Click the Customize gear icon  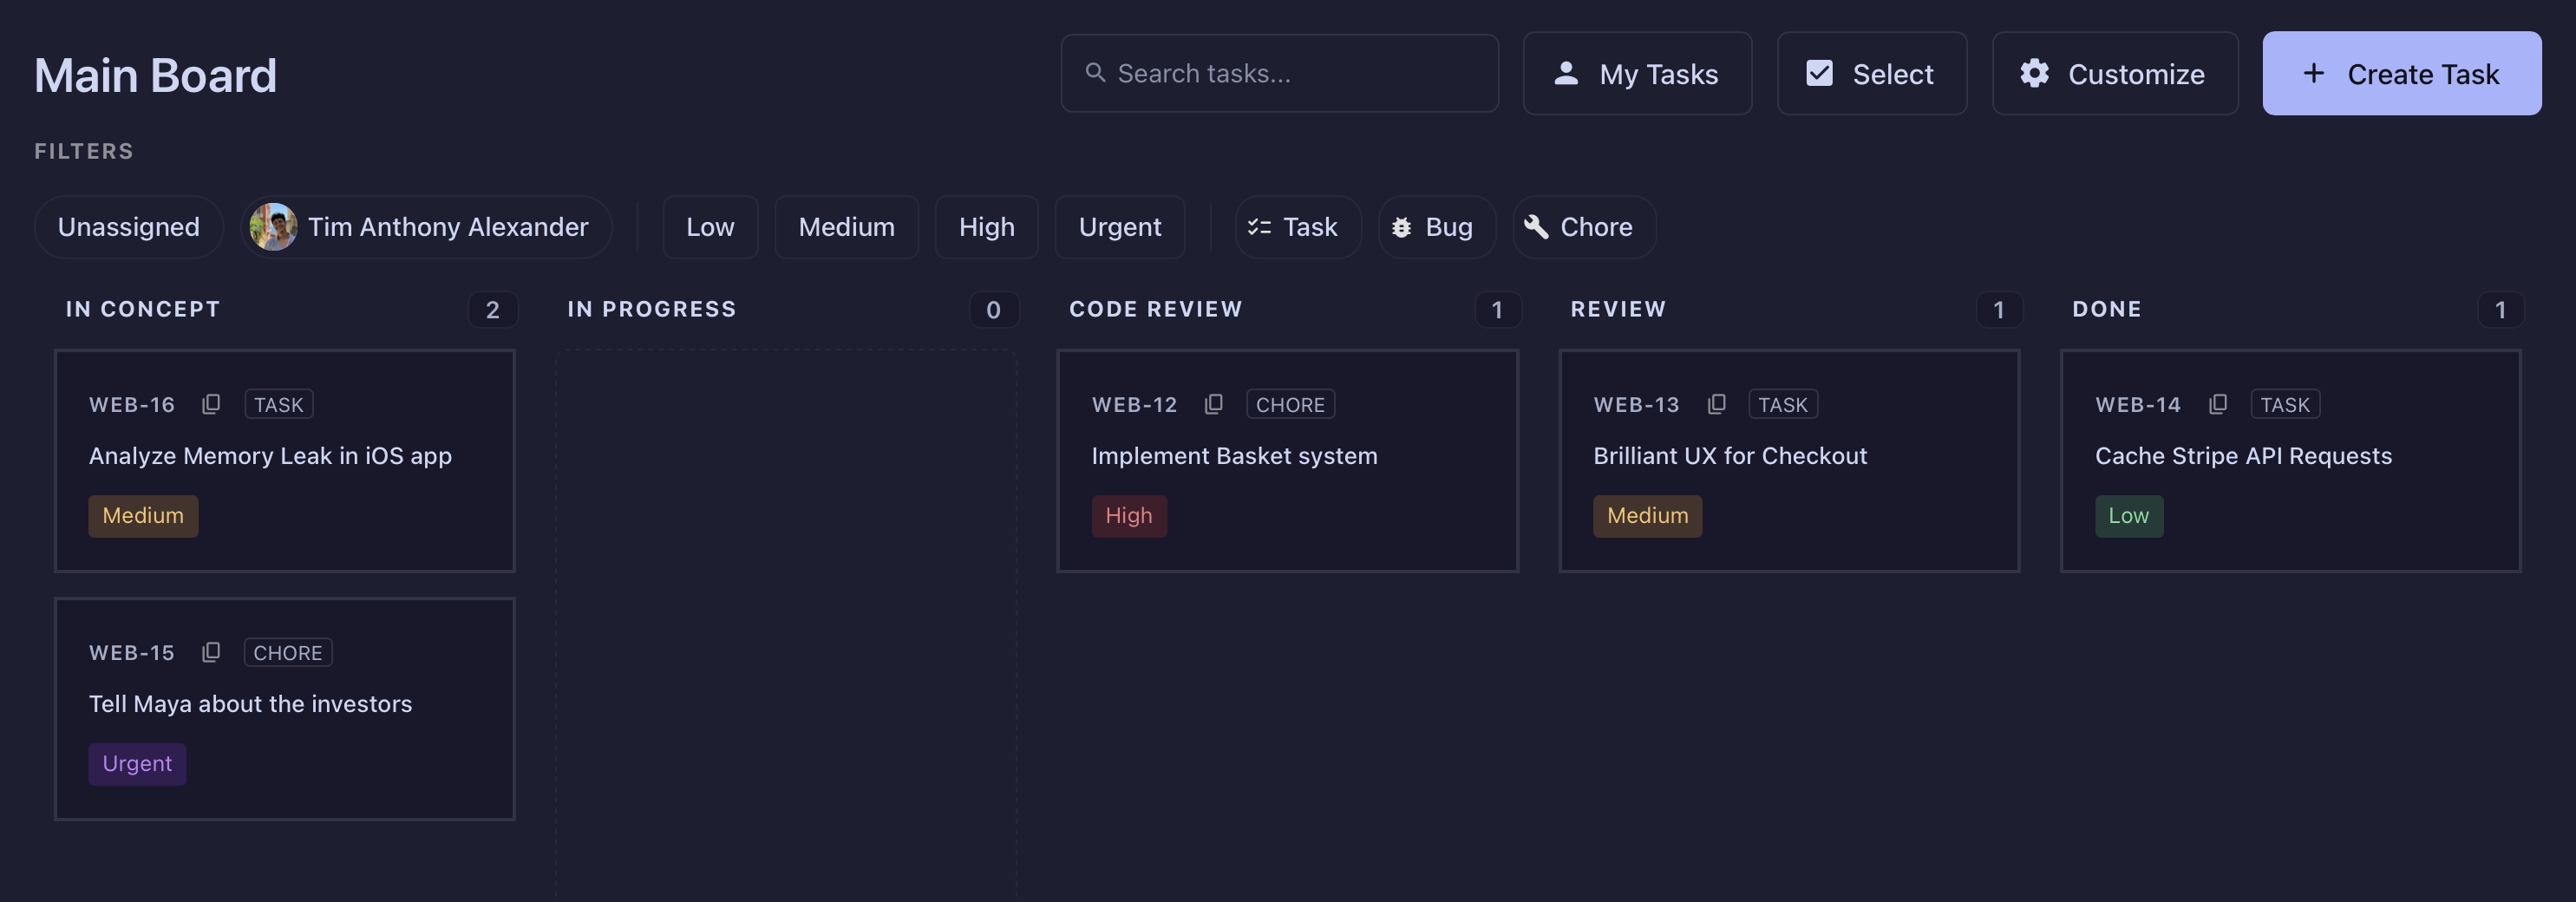tap(2034, 73)
